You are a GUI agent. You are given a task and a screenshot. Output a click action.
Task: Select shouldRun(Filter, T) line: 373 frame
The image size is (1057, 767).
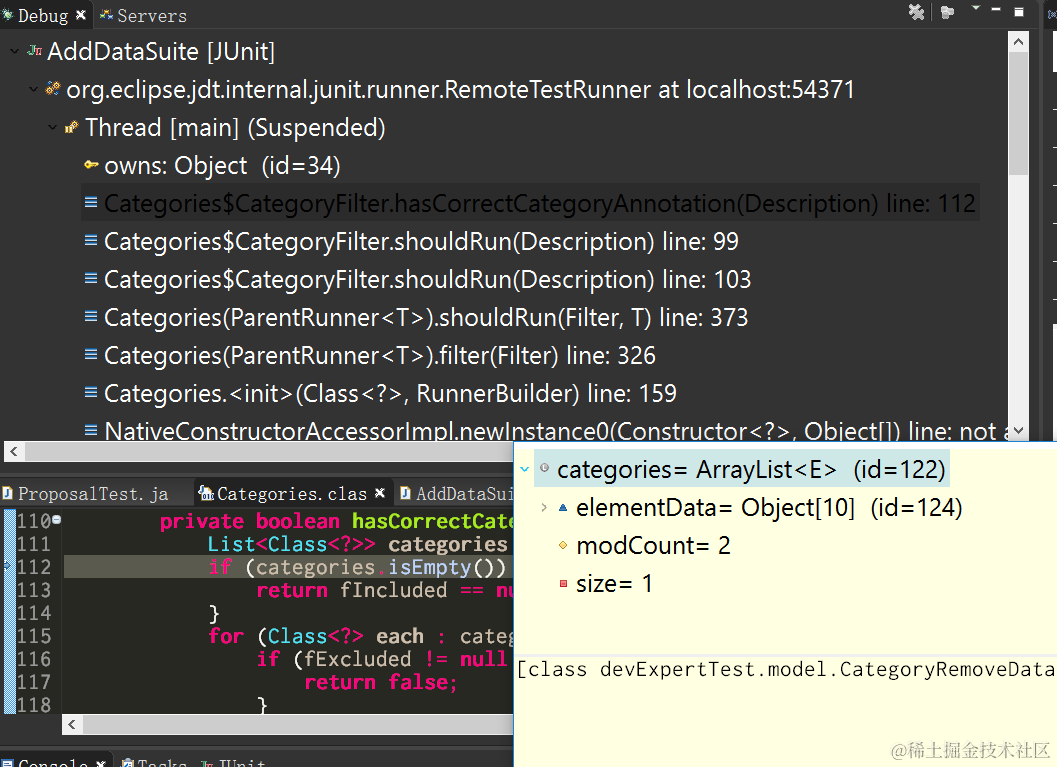point(425,317)
